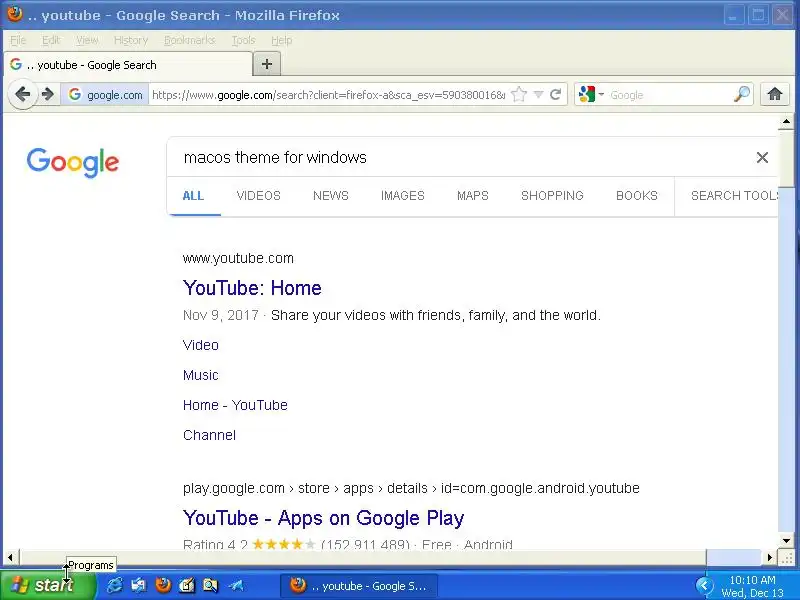The width and height of the screenshot is (800, 600).
Task: Click the blue bird quick launch icon
Action: (235, 585)
